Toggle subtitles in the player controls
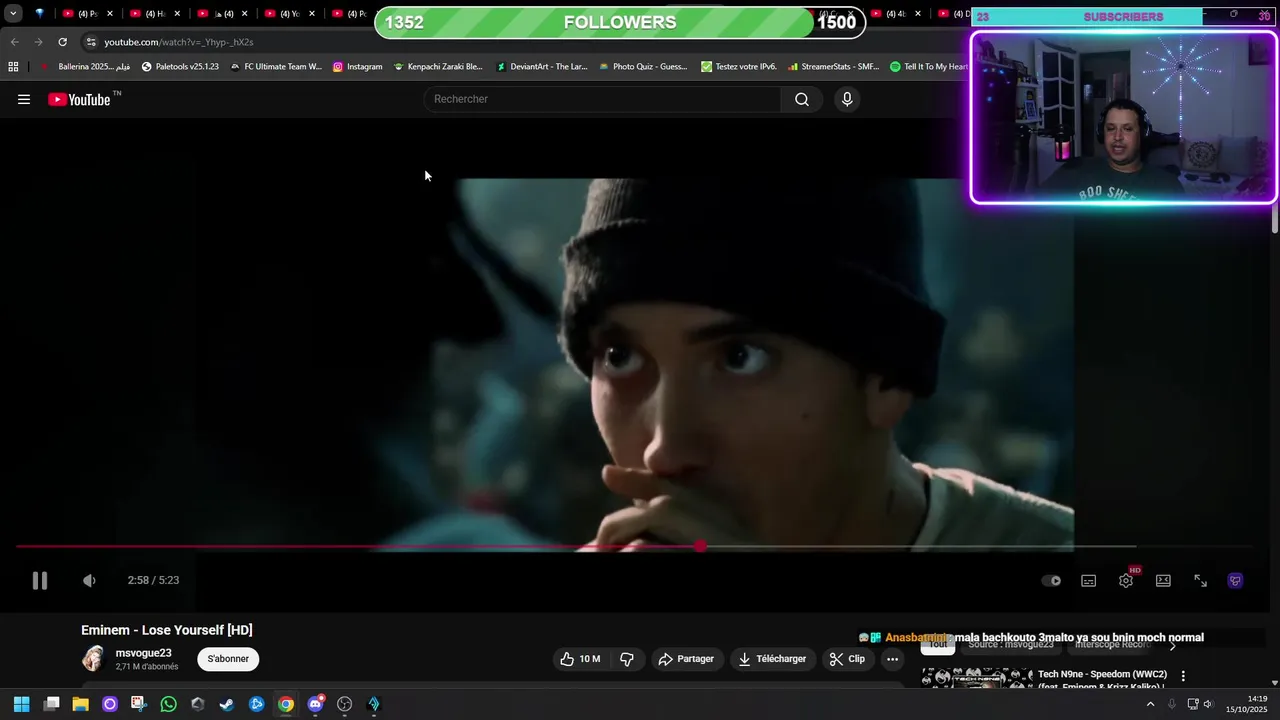The width and height of the screenshot is (1280, 720). click(x=1088, y=580)
